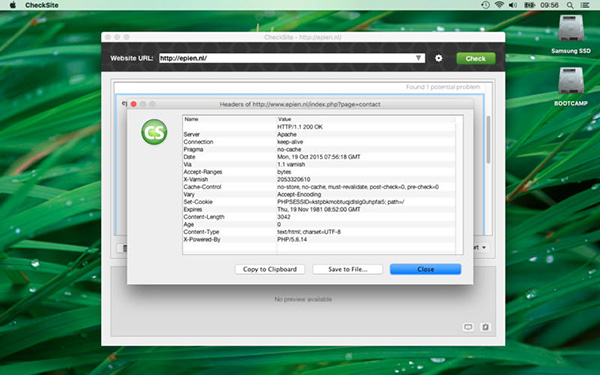The width and height of the screenshot is (600, 375).
Task: Open the volume control in menu bar
Action: (513, 5)
